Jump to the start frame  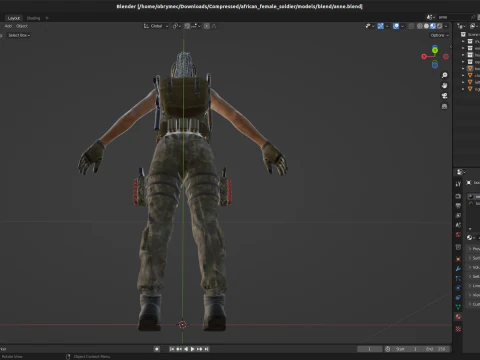tap(172, 349)
